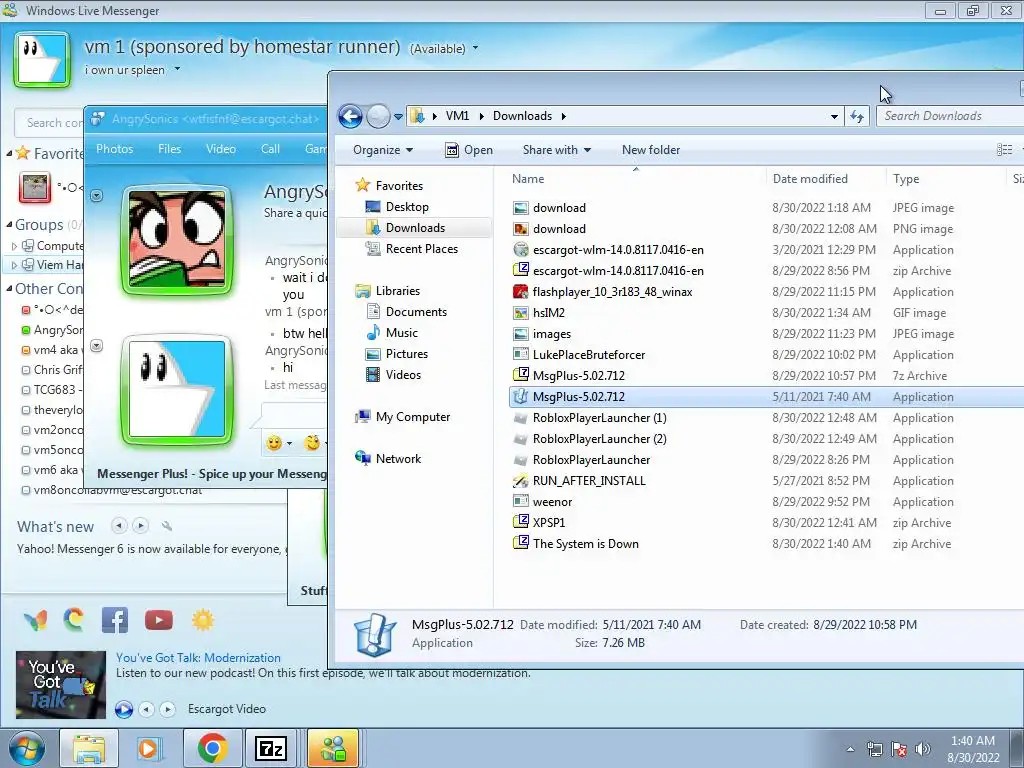Viewport: 1024px width, 768px height.
Task: Refresh the Downloads folder view
Action: pos(856,116)
